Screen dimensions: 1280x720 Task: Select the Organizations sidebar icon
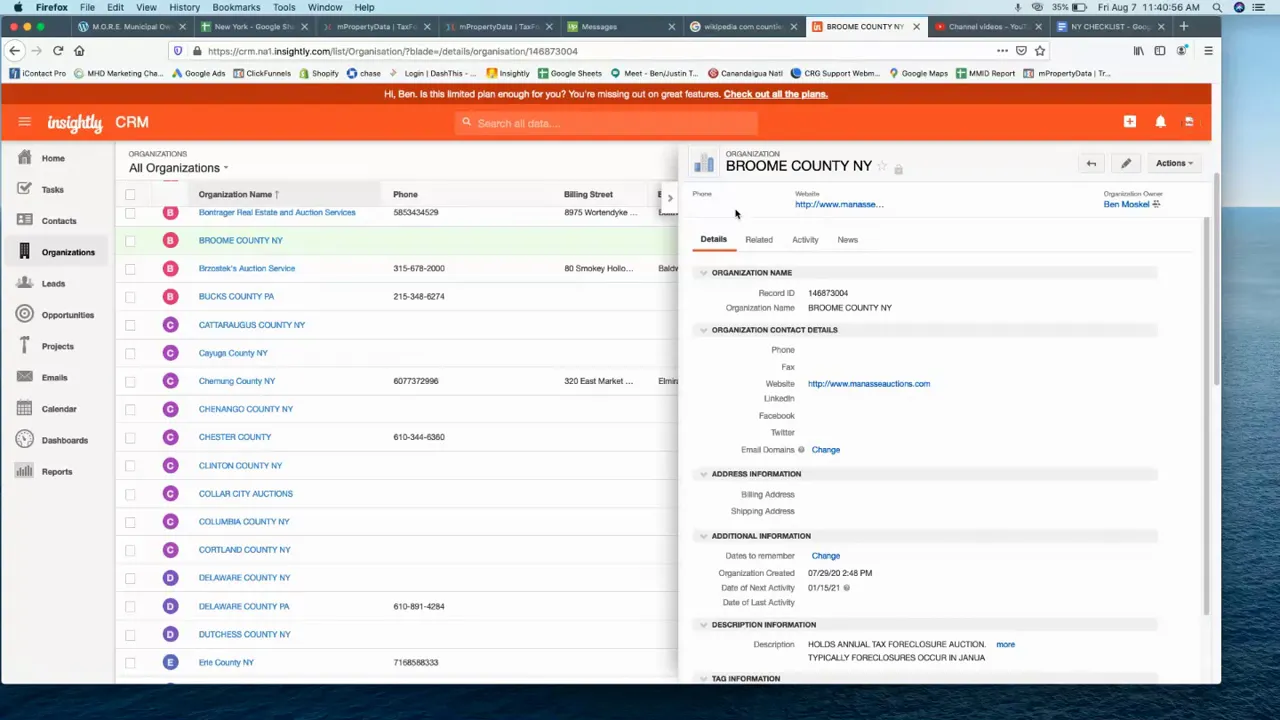pyautogui.click(x=24, y=252)
